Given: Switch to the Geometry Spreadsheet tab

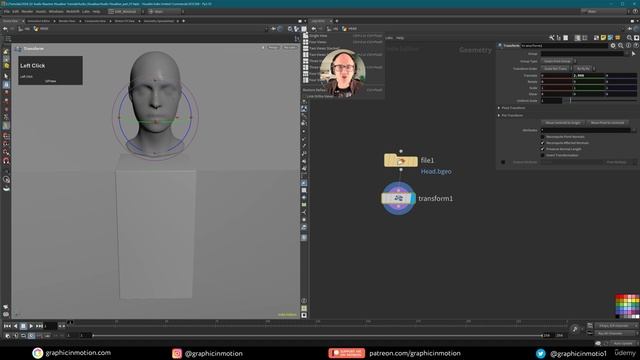Looking at the screenshot, I should 158,21.
